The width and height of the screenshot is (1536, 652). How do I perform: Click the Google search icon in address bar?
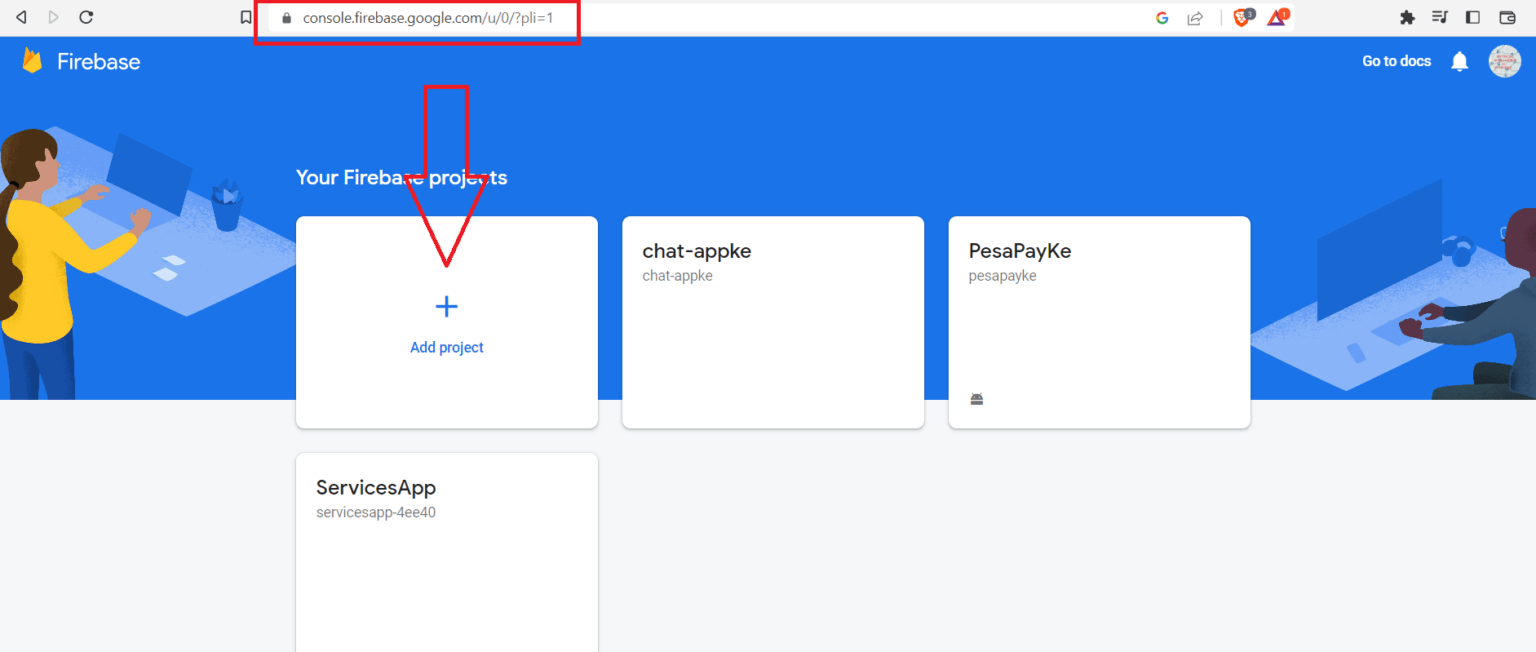pos(1162,17)
